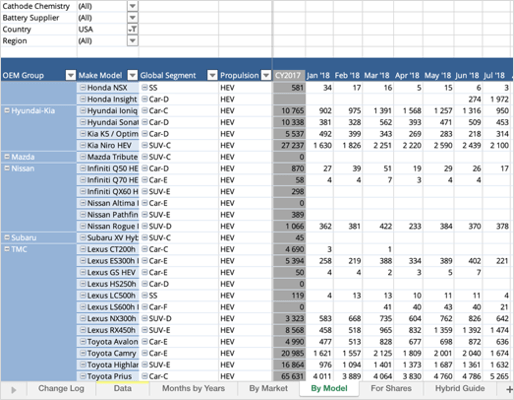Collapse the Nissan Rogue row

pos(83,226)
